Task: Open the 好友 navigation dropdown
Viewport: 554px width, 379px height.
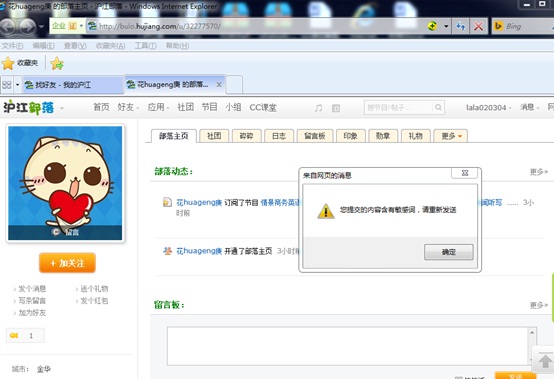Action: click(128, 107)
